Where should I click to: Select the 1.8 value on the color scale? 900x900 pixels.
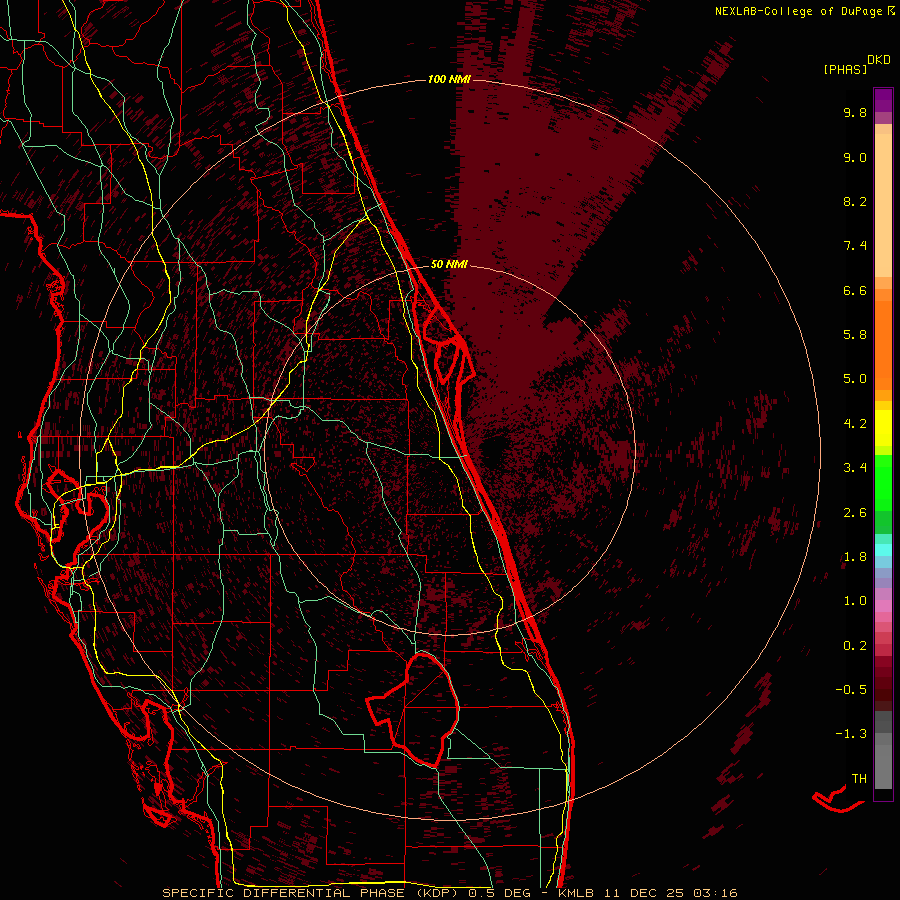855,557
